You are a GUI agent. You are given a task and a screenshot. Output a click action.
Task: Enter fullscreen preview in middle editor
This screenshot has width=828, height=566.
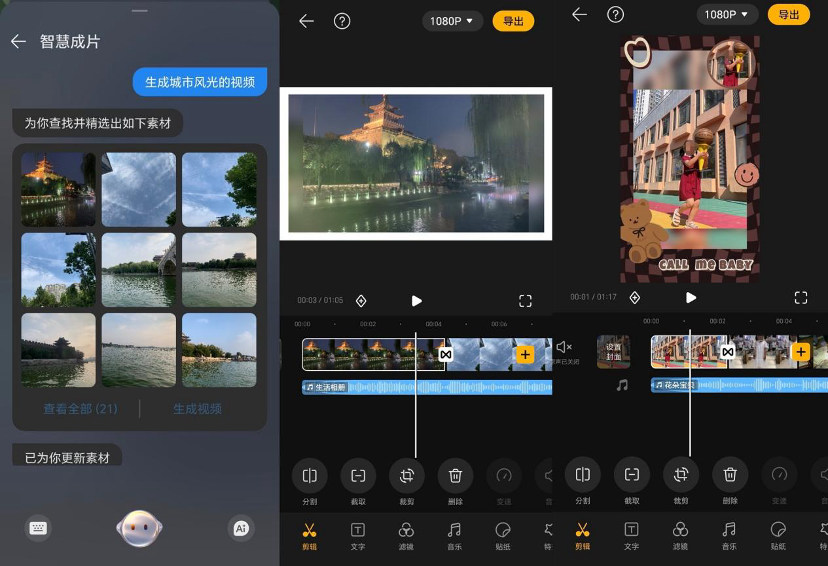tap(525, 301)
